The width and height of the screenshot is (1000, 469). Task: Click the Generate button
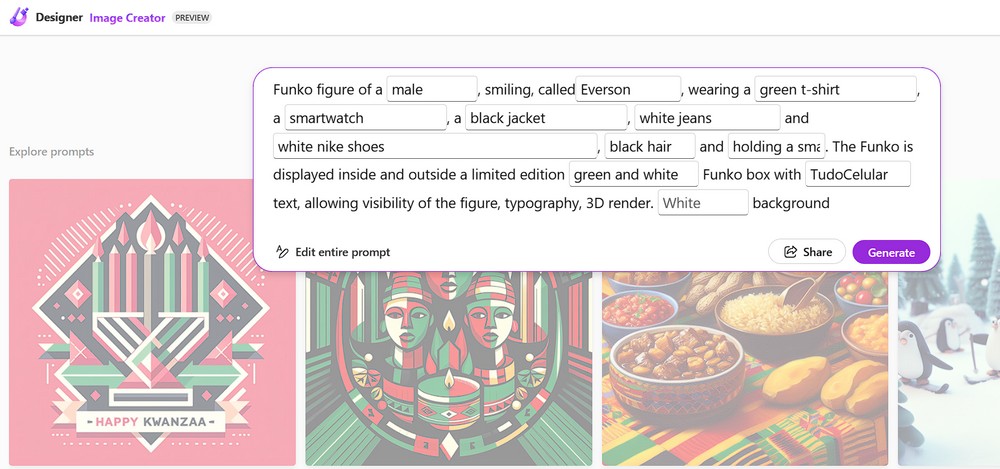point(891,252)
